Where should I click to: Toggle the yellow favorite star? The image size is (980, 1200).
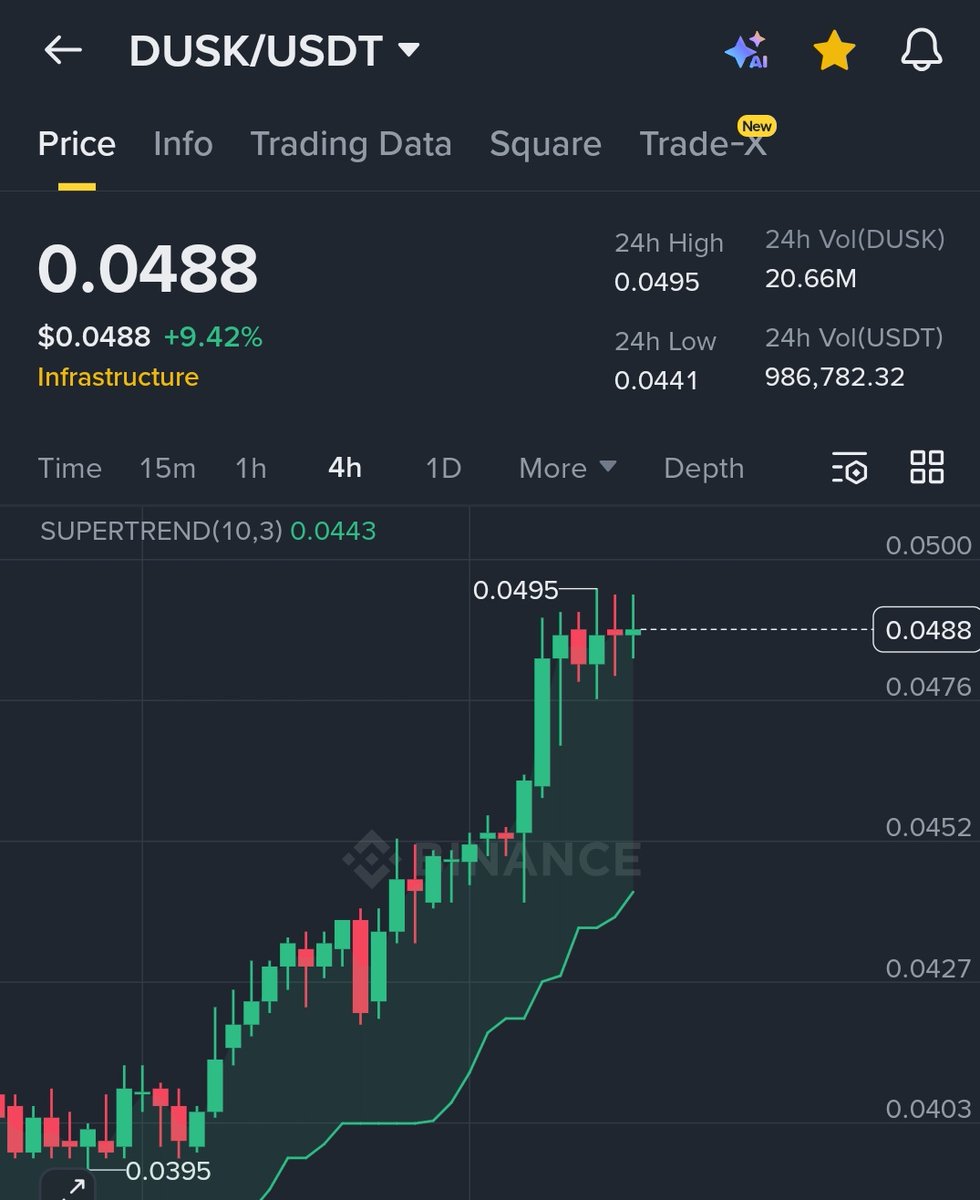coord(833,50)
